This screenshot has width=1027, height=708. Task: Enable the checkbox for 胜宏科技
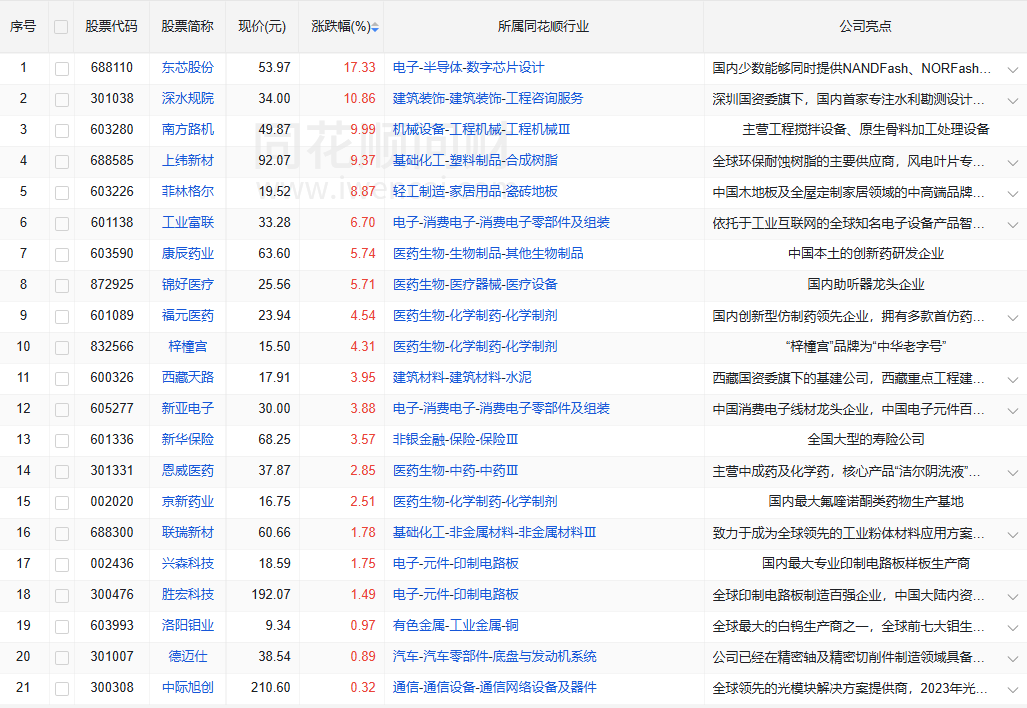pos(62,595)
